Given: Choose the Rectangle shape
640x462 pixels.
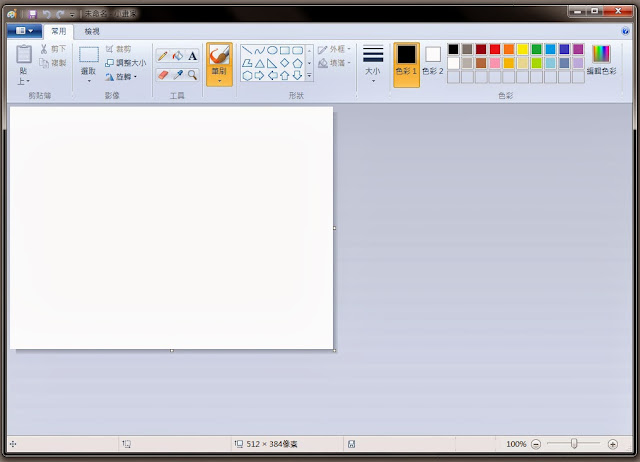Looking at the screenshot, I should coord(285,51).
